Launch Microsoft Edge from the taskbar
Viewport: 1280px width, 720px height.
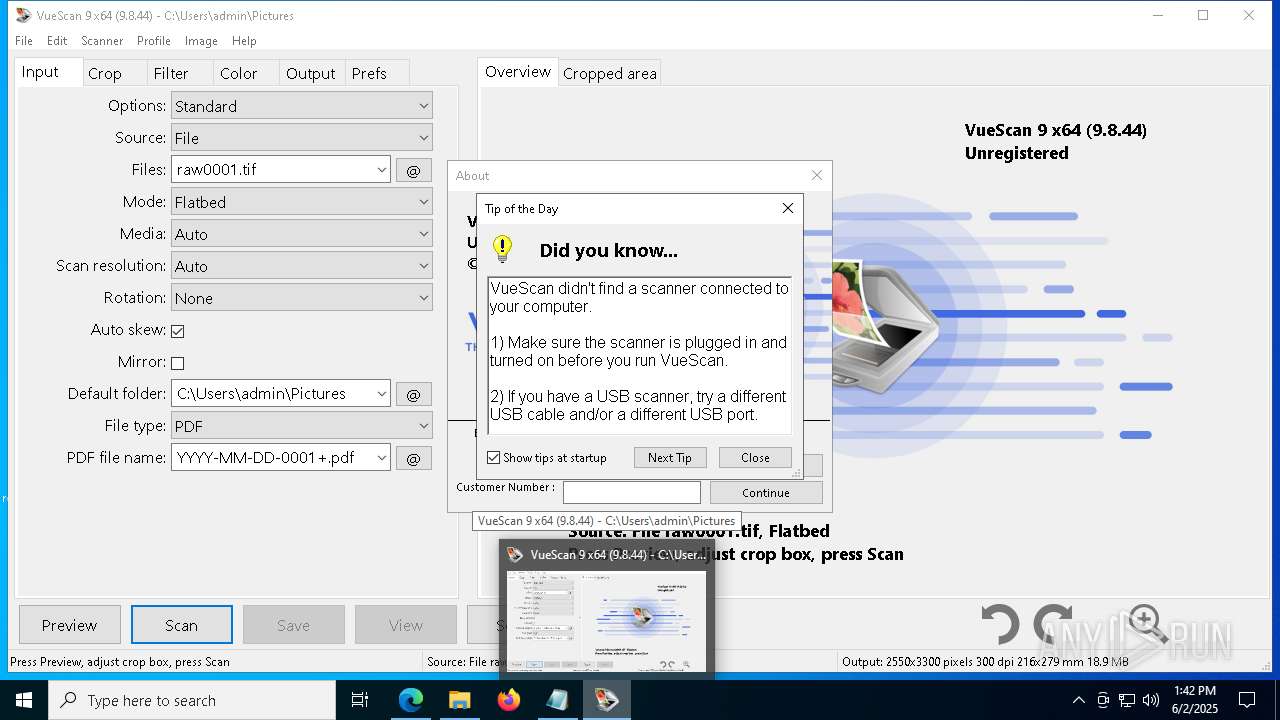pos(411,700)
